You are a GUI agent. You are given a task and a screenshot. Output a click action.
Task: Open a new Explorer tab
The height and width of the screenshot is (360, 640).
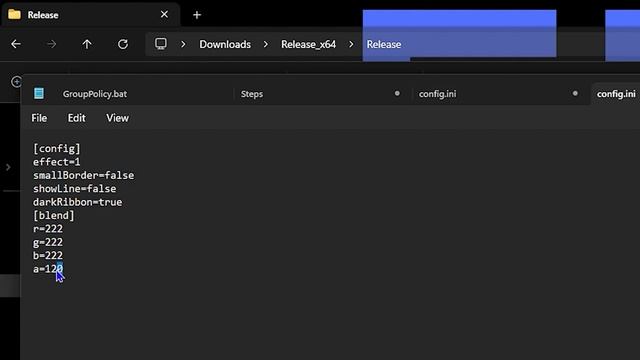click(197, 15)
